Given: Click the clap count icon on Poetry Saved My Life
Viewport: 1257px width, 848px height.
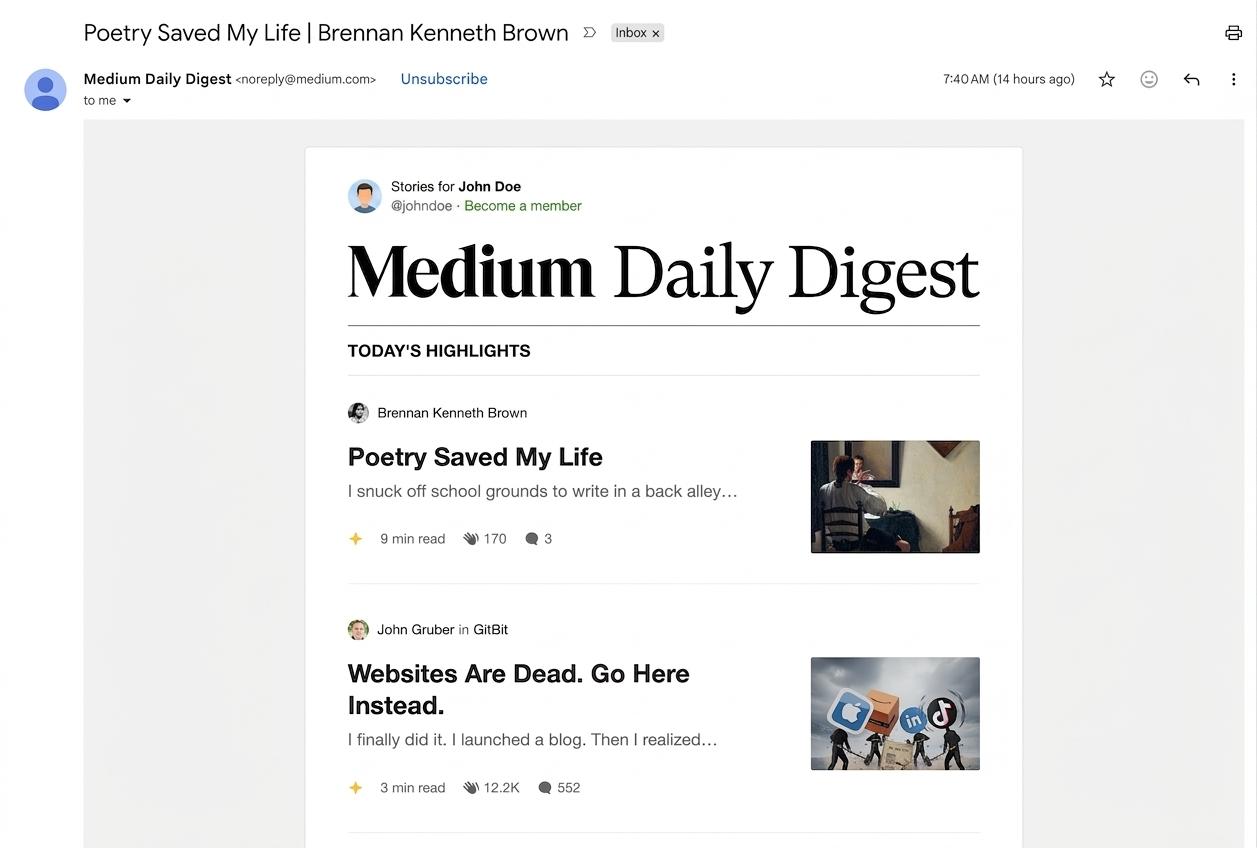Looking at the screenshot, I should pos(470,538).
